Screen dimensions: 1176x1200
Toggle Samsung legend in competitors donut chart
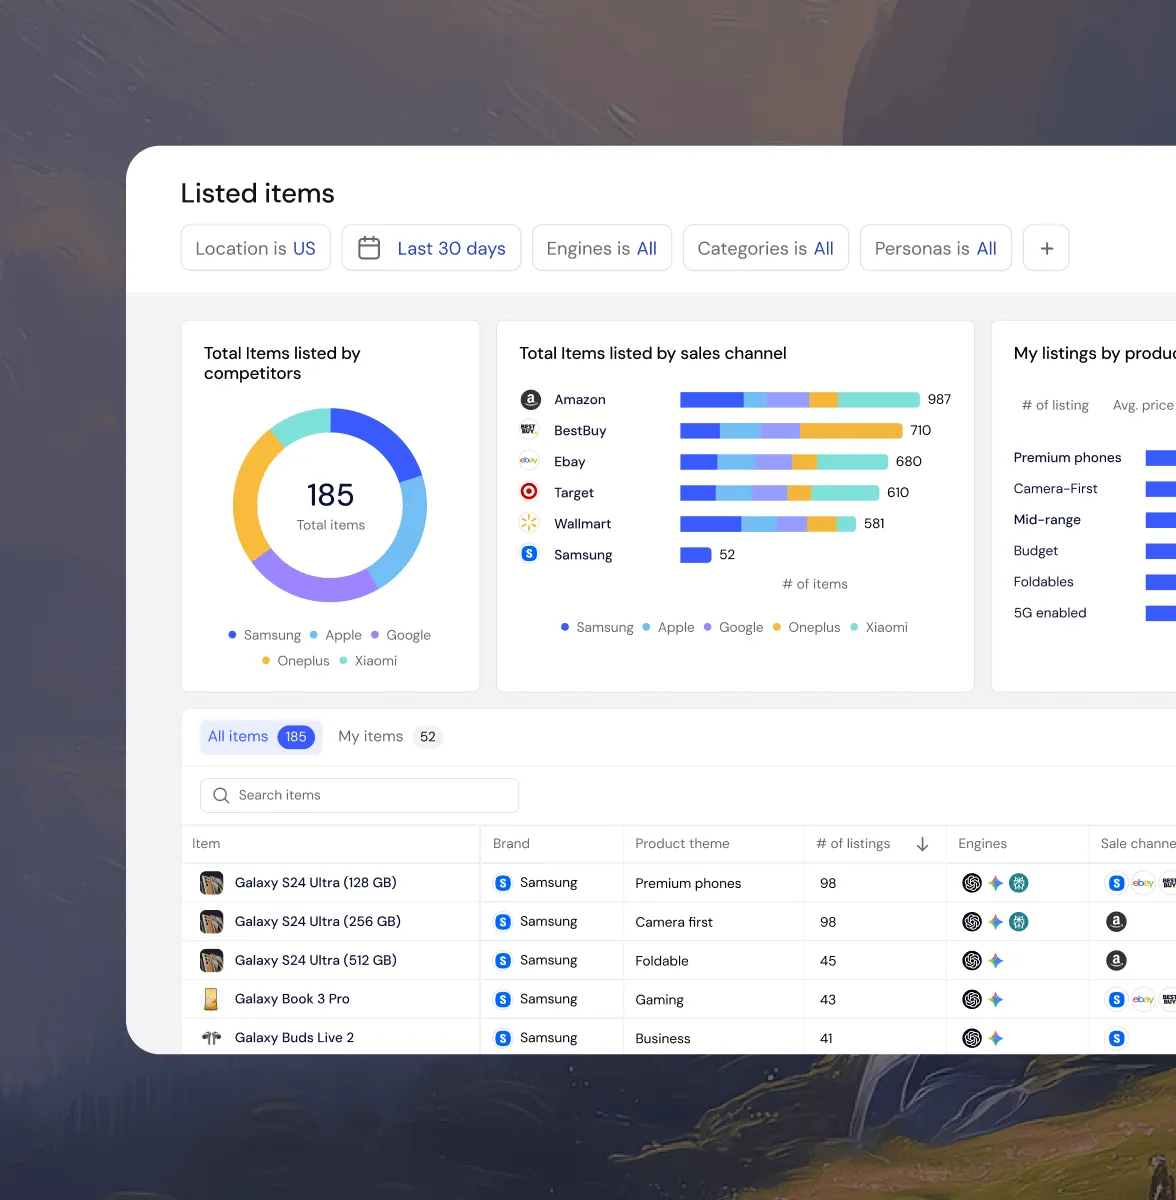click(264, 635)
